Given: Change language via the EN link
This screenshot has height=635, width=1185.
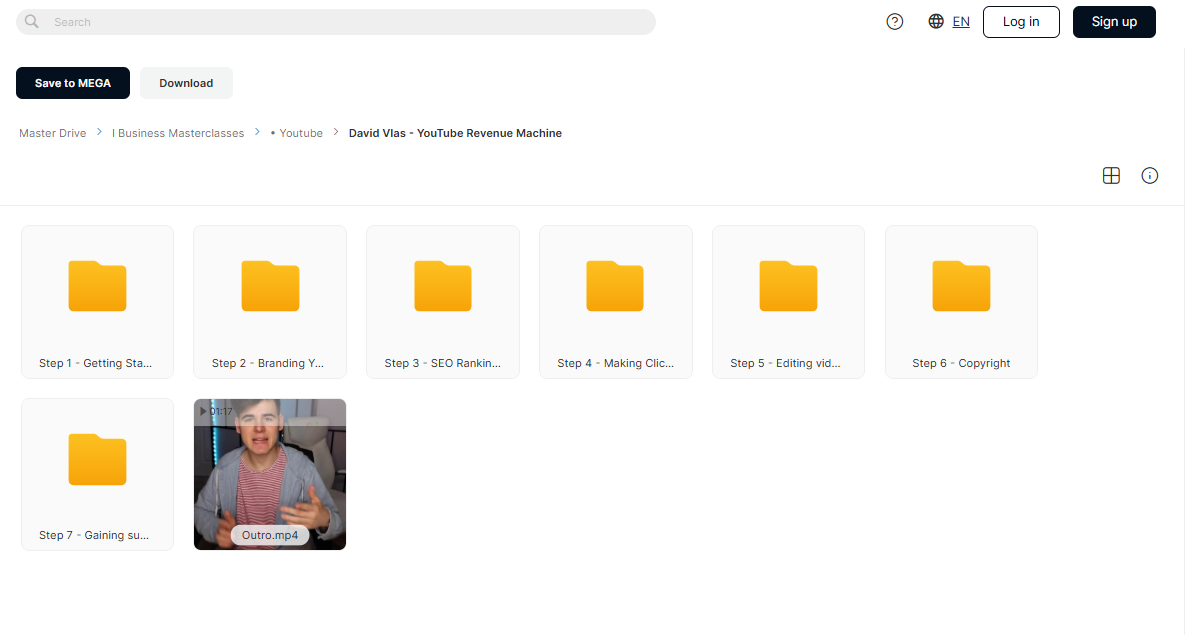Looking at the screenshot, I should pyautogui.click(x=961, y=22).
